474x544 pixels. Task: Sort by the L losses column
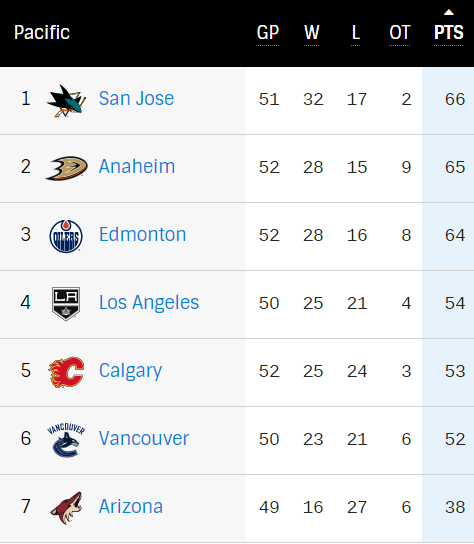point(356,33)
